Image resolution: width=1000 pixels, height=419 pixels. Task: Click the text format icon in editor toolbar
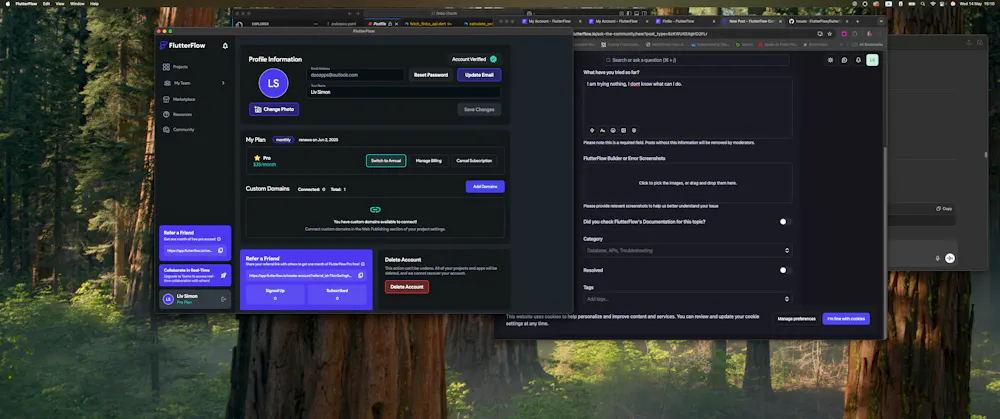point(603,130)
